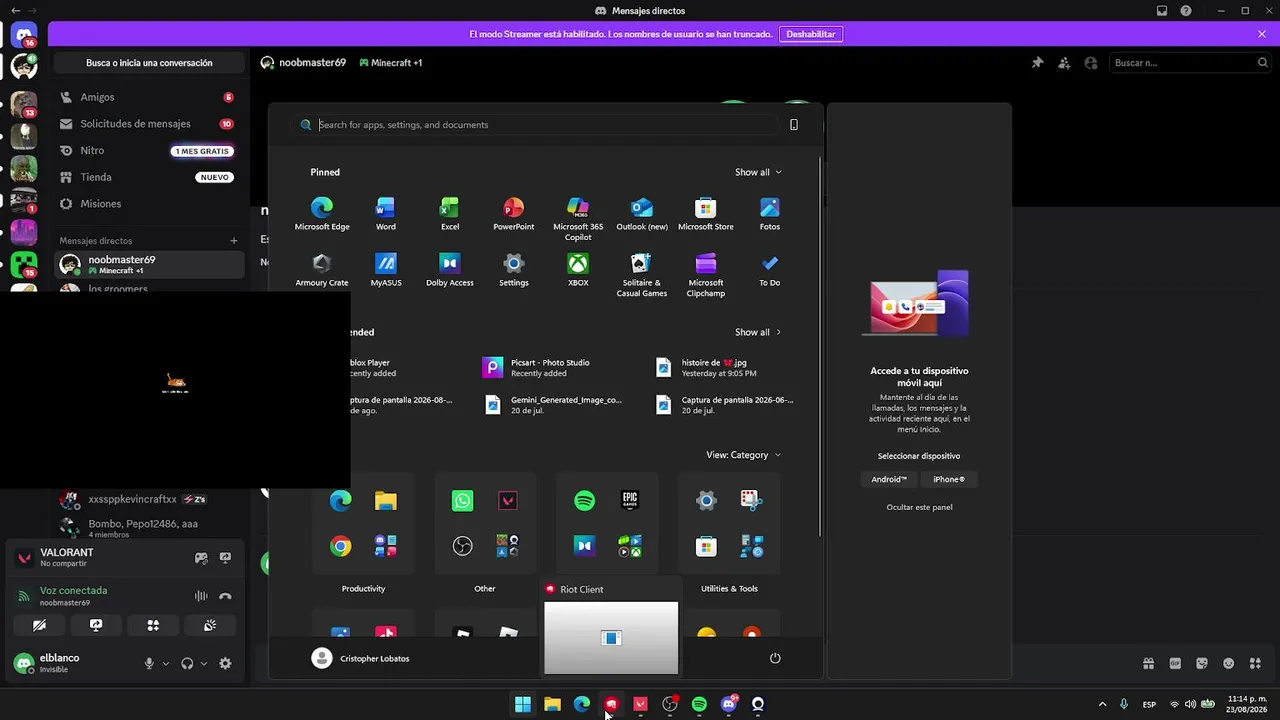Screen dimensions: 1280x720
Task: Open the View: Category dropdown
Action: tap(743, 455)
